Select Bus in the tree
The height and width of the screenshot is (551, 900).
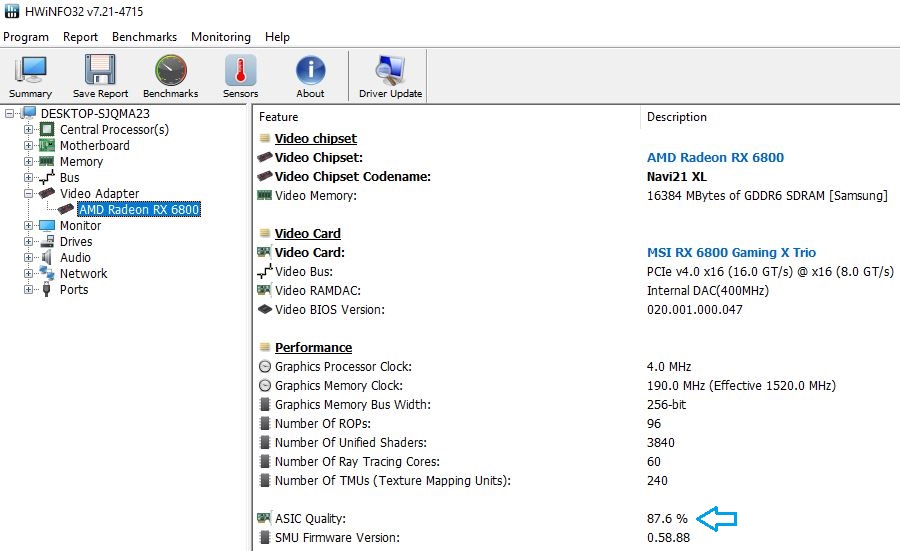point(69,178)
